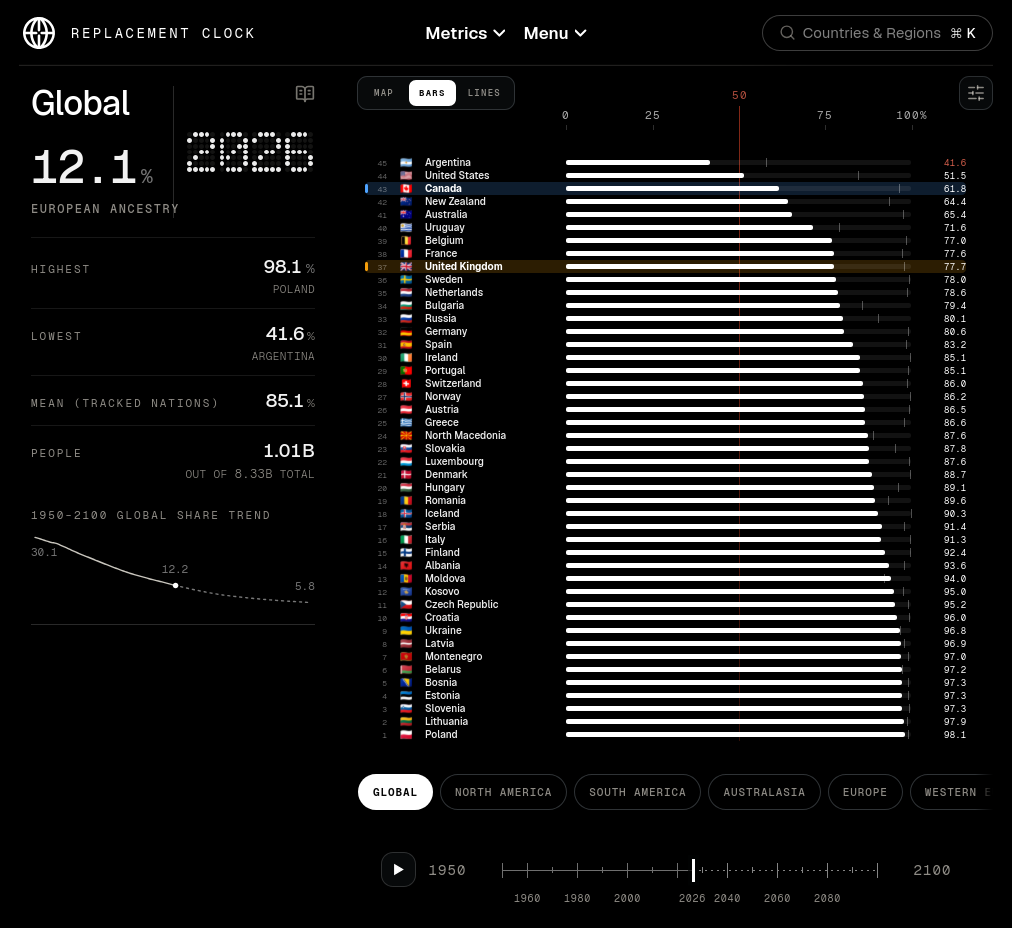Click the Replacement Clock globe logo
The height and width of the screenshot is (928, 1012).
tap(39, 33)
